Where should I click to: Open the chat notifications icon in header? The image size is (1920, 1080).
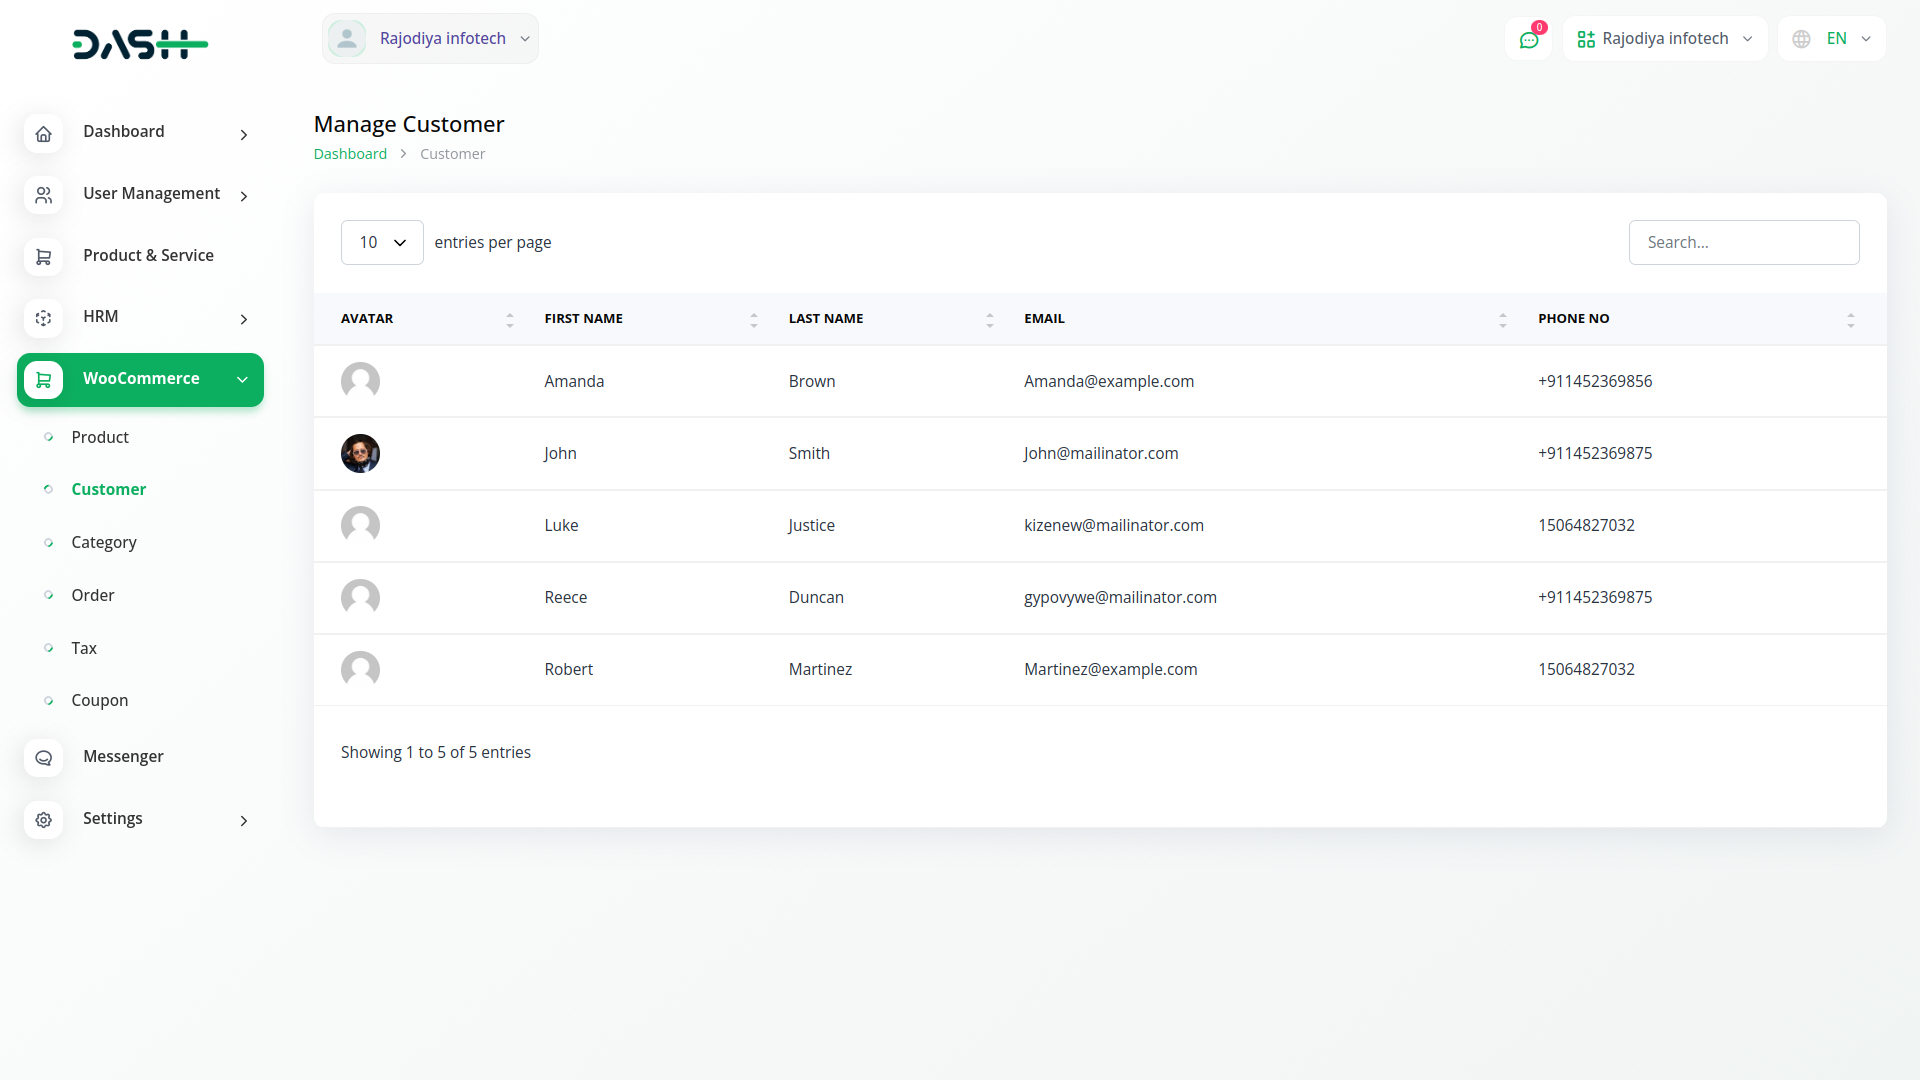[x=1528, y=39]
